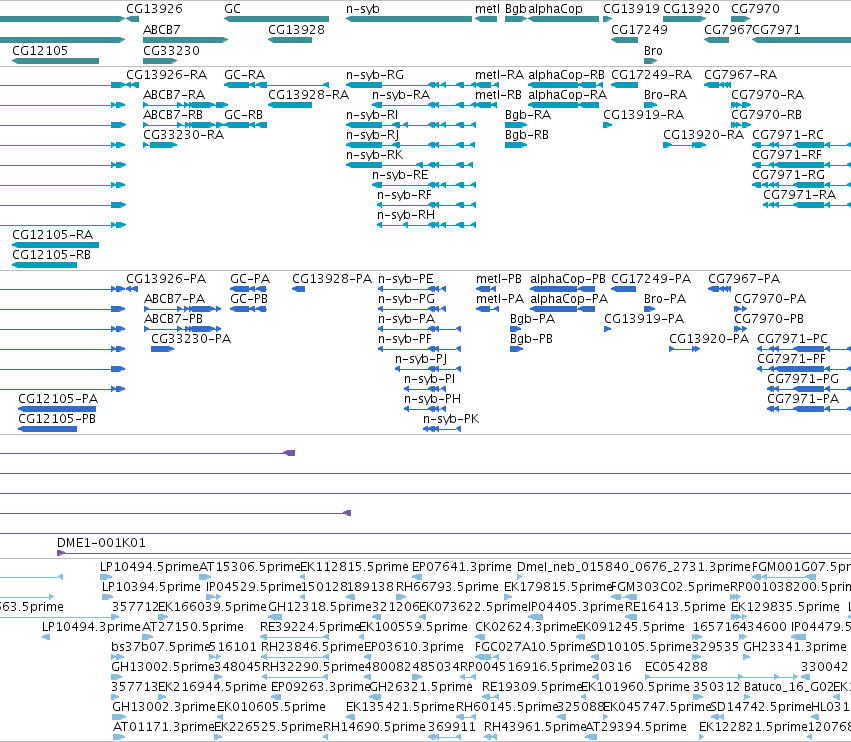Select transcript CG13920-RA
This screenshot has height=742, width=851.
coord(684,145)
